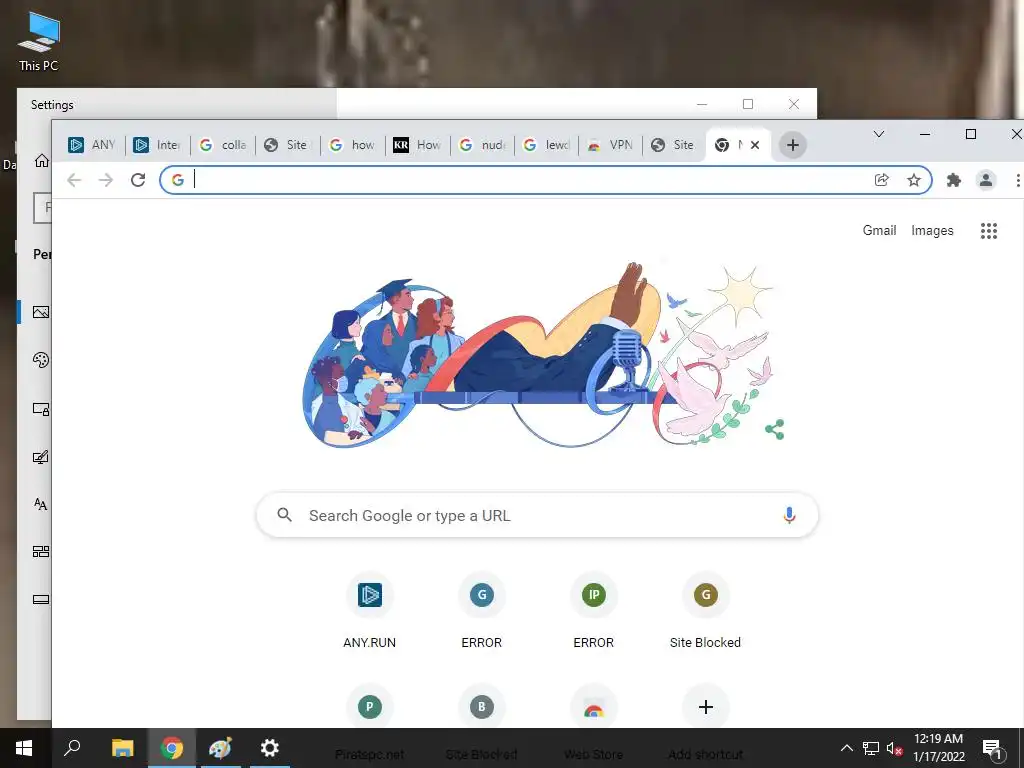The image size is (1024, 768).
Task: Click the Settings gear on the taskbar
Action: point(270,748)
